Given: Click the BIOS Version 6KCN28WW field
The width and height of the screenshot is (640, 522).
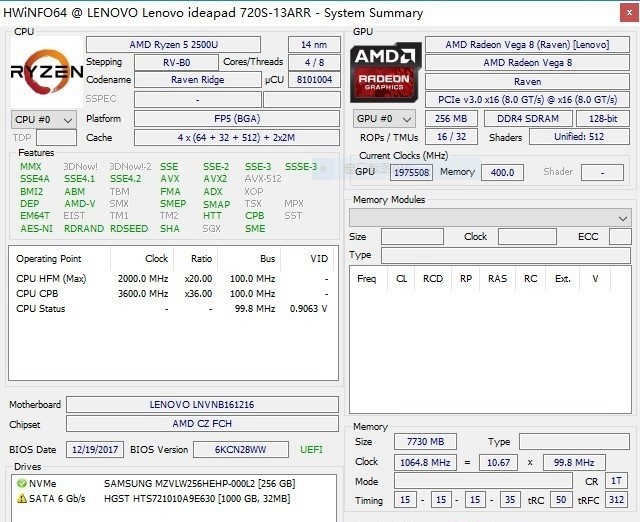Looking at the screenshot, I should click(241, 450).
